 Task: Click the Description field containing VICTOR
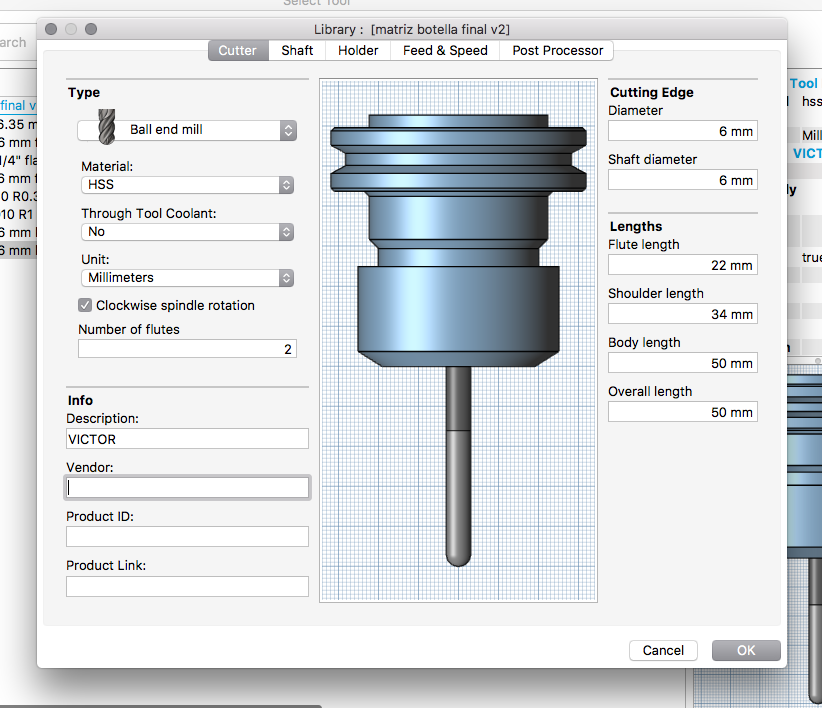tap(187, 439)
